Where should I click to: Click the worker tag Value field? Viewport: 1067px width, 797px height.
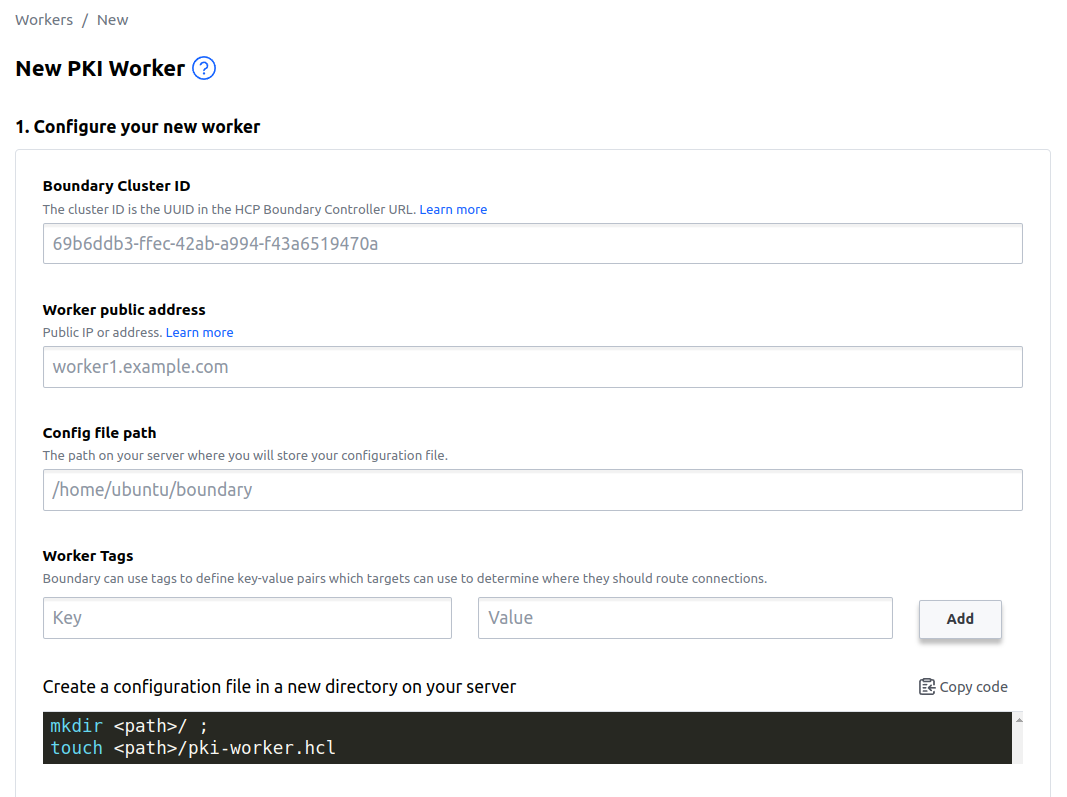click(685, 618)
